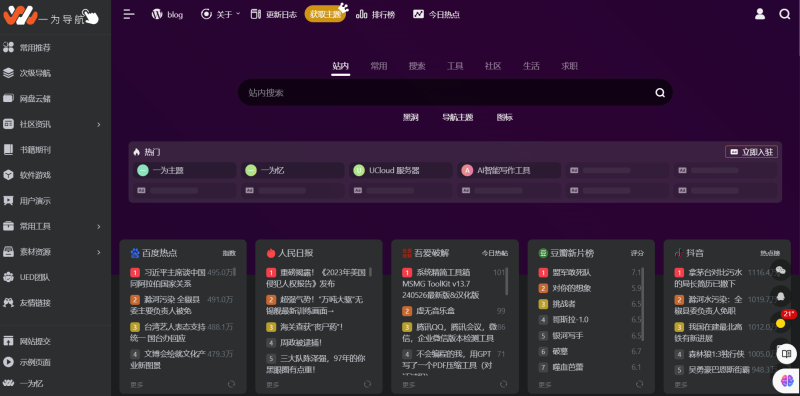Expand the 素材资源 sidebar submenu

coord(99,252)
